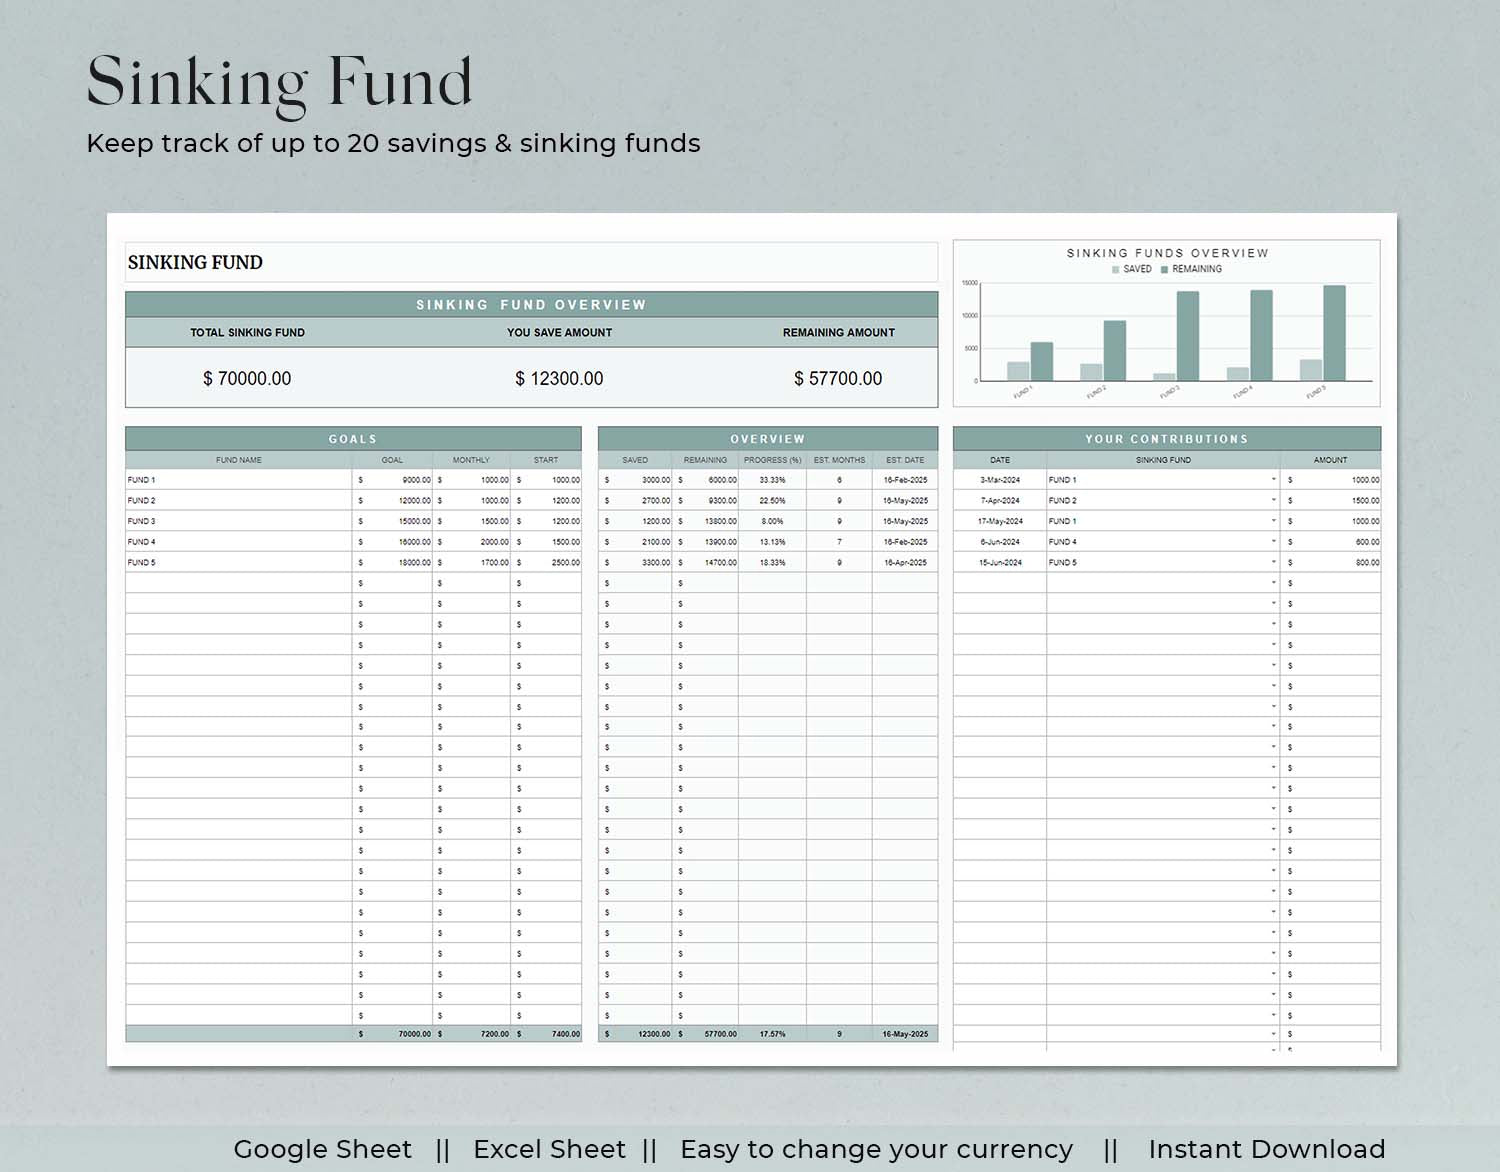The width and height of the screenshot is (1500, 1172).
Task: Select the 18000.00 goal cell for FUND 5
Action: click(392, 562)
